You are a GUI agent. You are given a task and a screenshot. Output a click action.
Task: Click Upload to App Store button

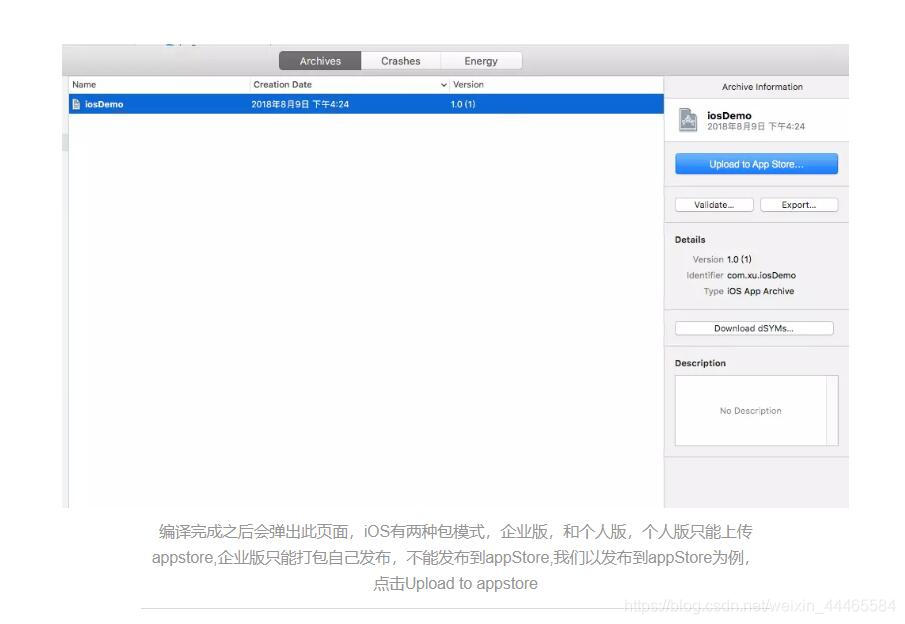pyautogui.click(x=756, y=164)
